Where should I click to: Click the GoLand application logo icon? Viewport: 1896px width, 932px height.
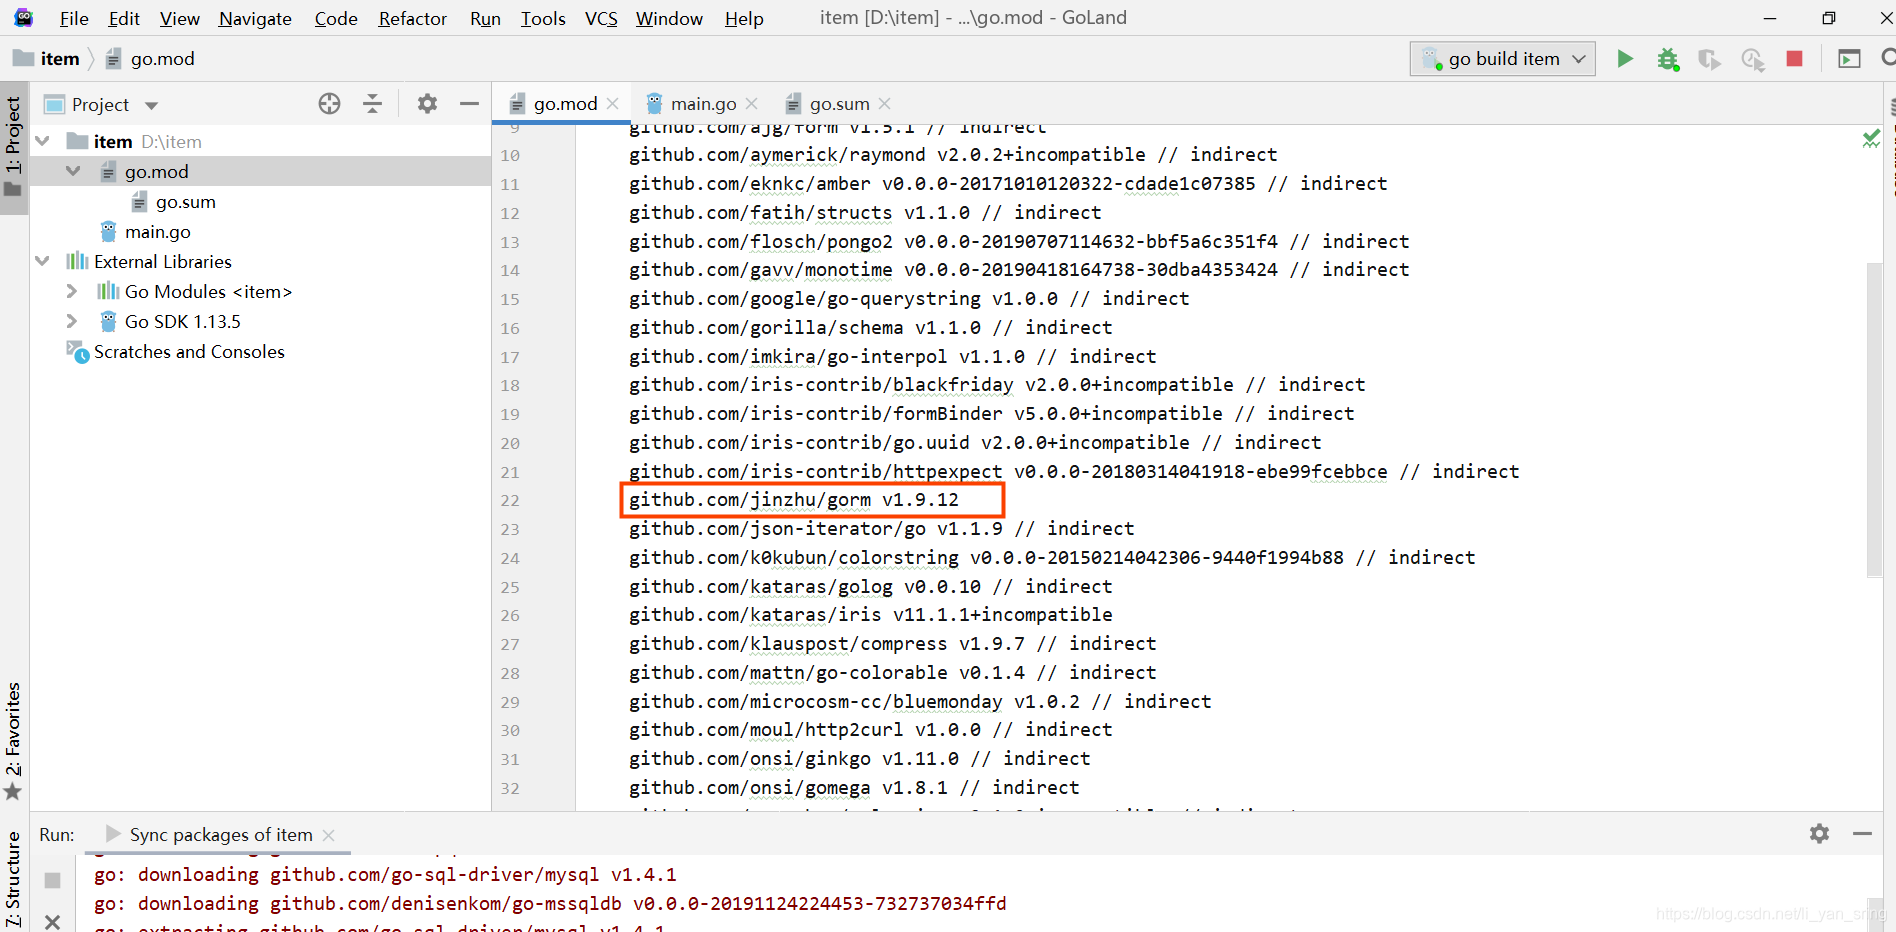(x=23, y=18)
